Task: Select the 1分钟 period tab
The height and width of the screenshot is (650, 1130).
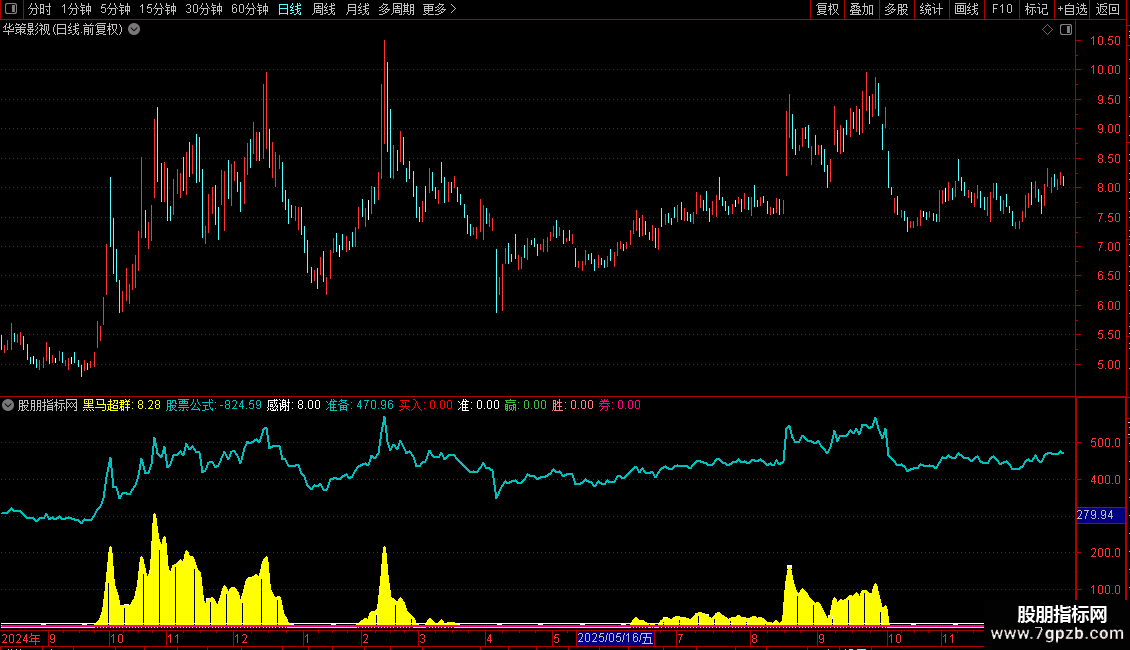Action: (x=76, y=9)
